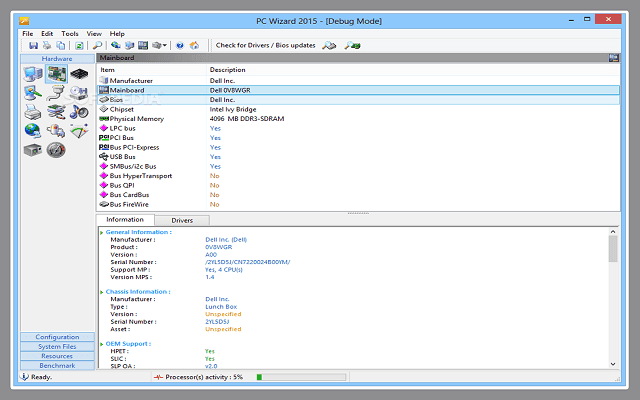
Task: Open the Benchmark panel section
Action: (x=57, y=365)
